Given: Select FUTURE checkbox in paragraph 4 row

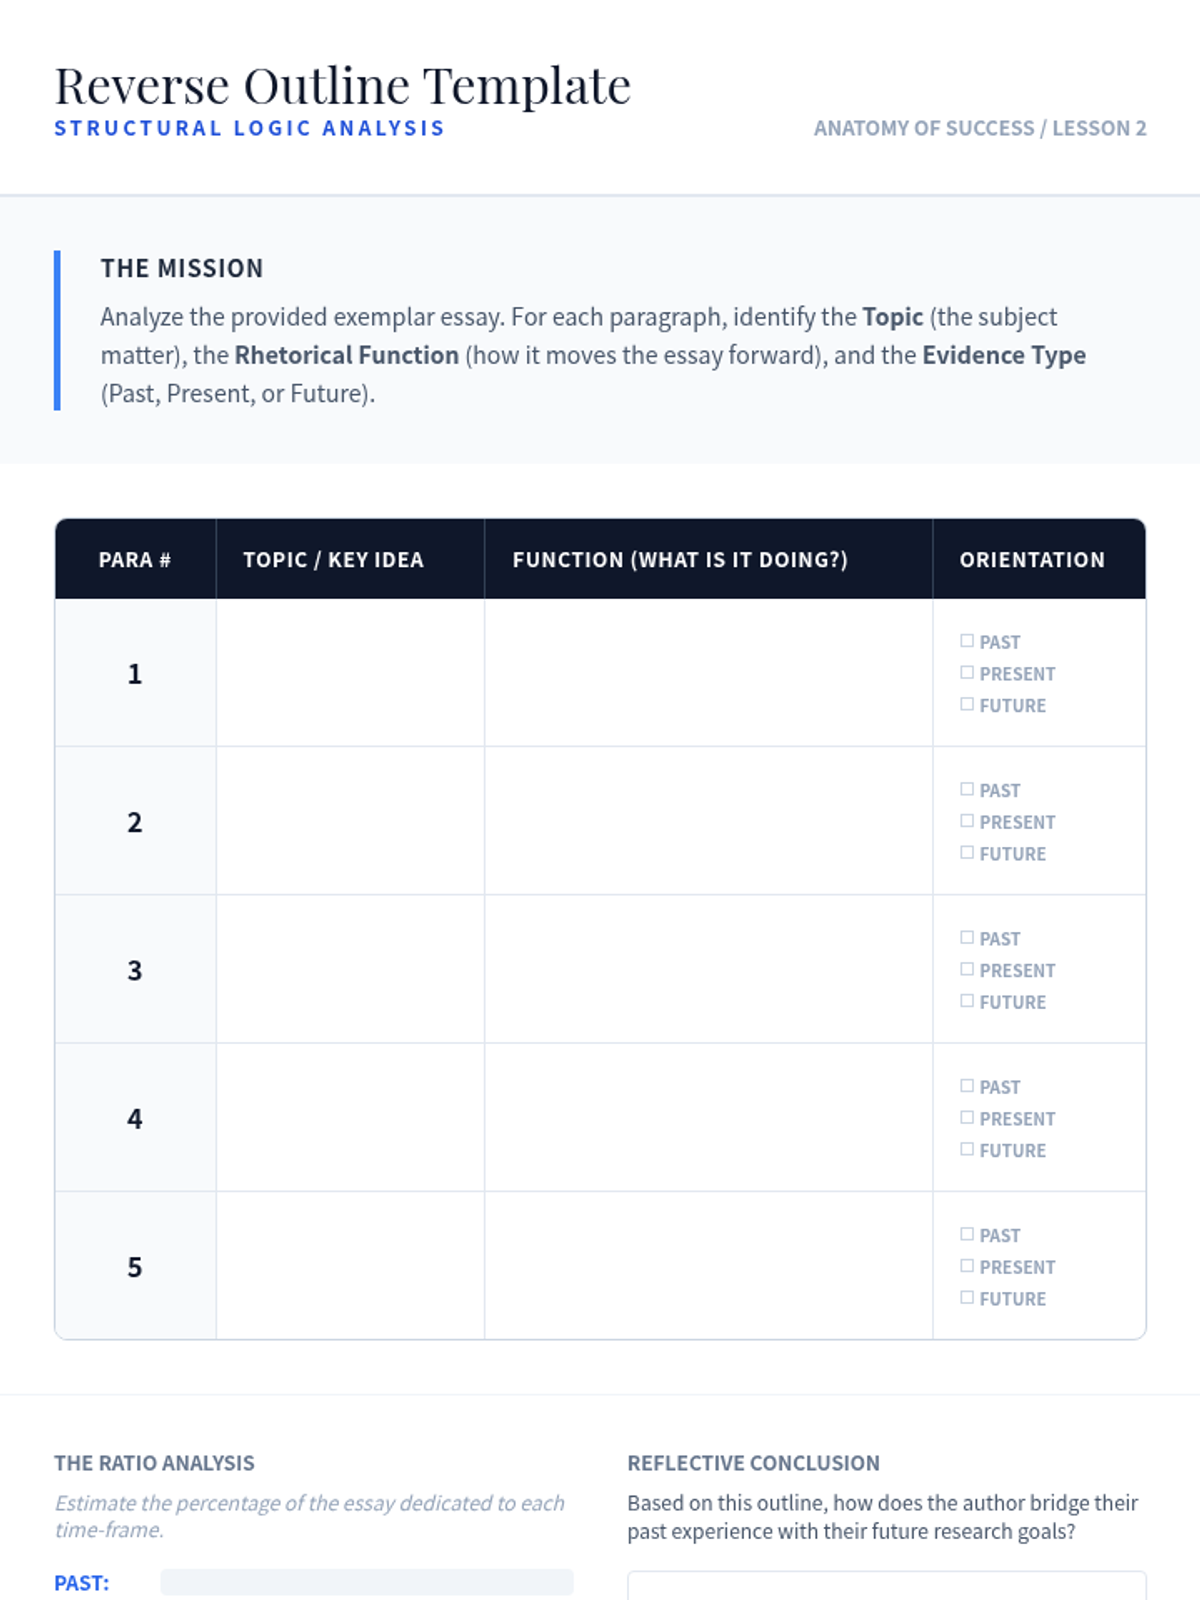Looking at the screenshot, I should [x=967, y=1150].
